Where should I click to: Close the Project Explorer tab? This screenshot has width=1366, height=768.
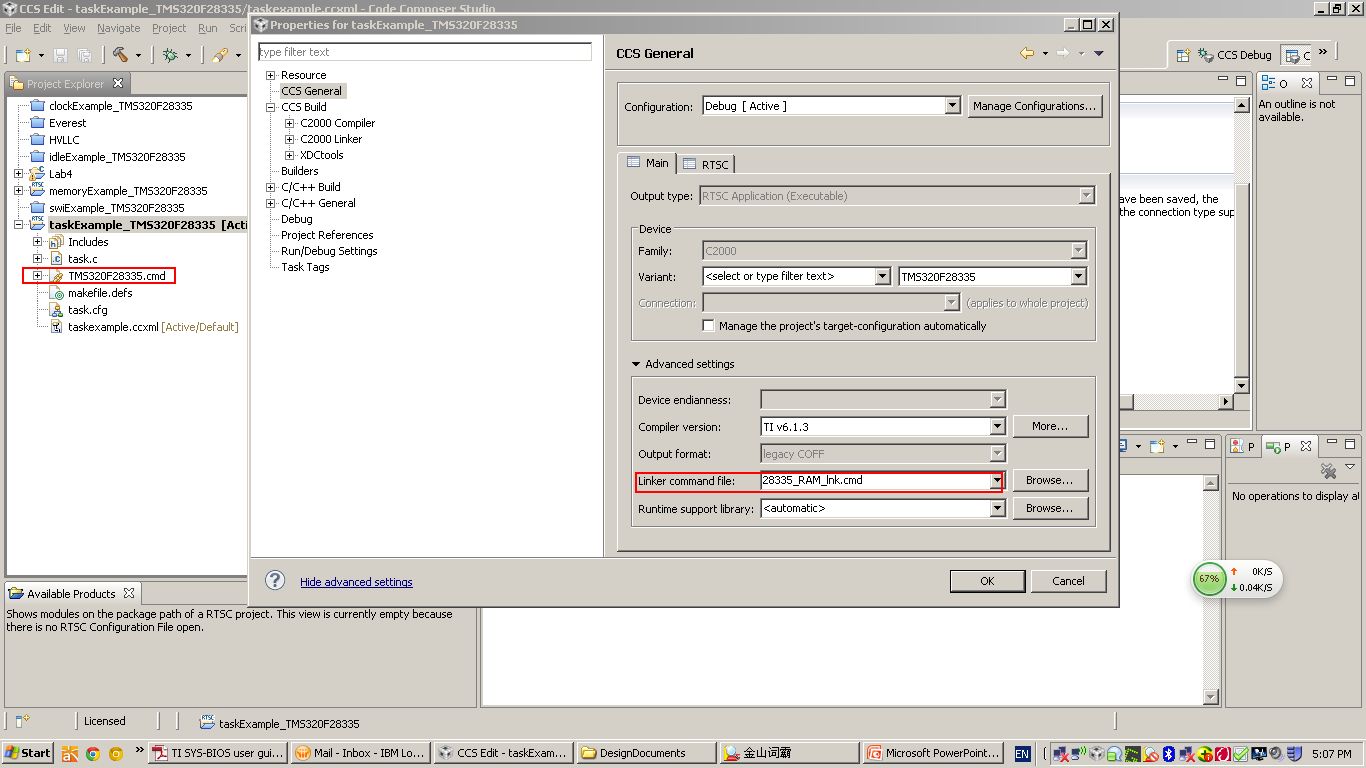tap(117, 83)
